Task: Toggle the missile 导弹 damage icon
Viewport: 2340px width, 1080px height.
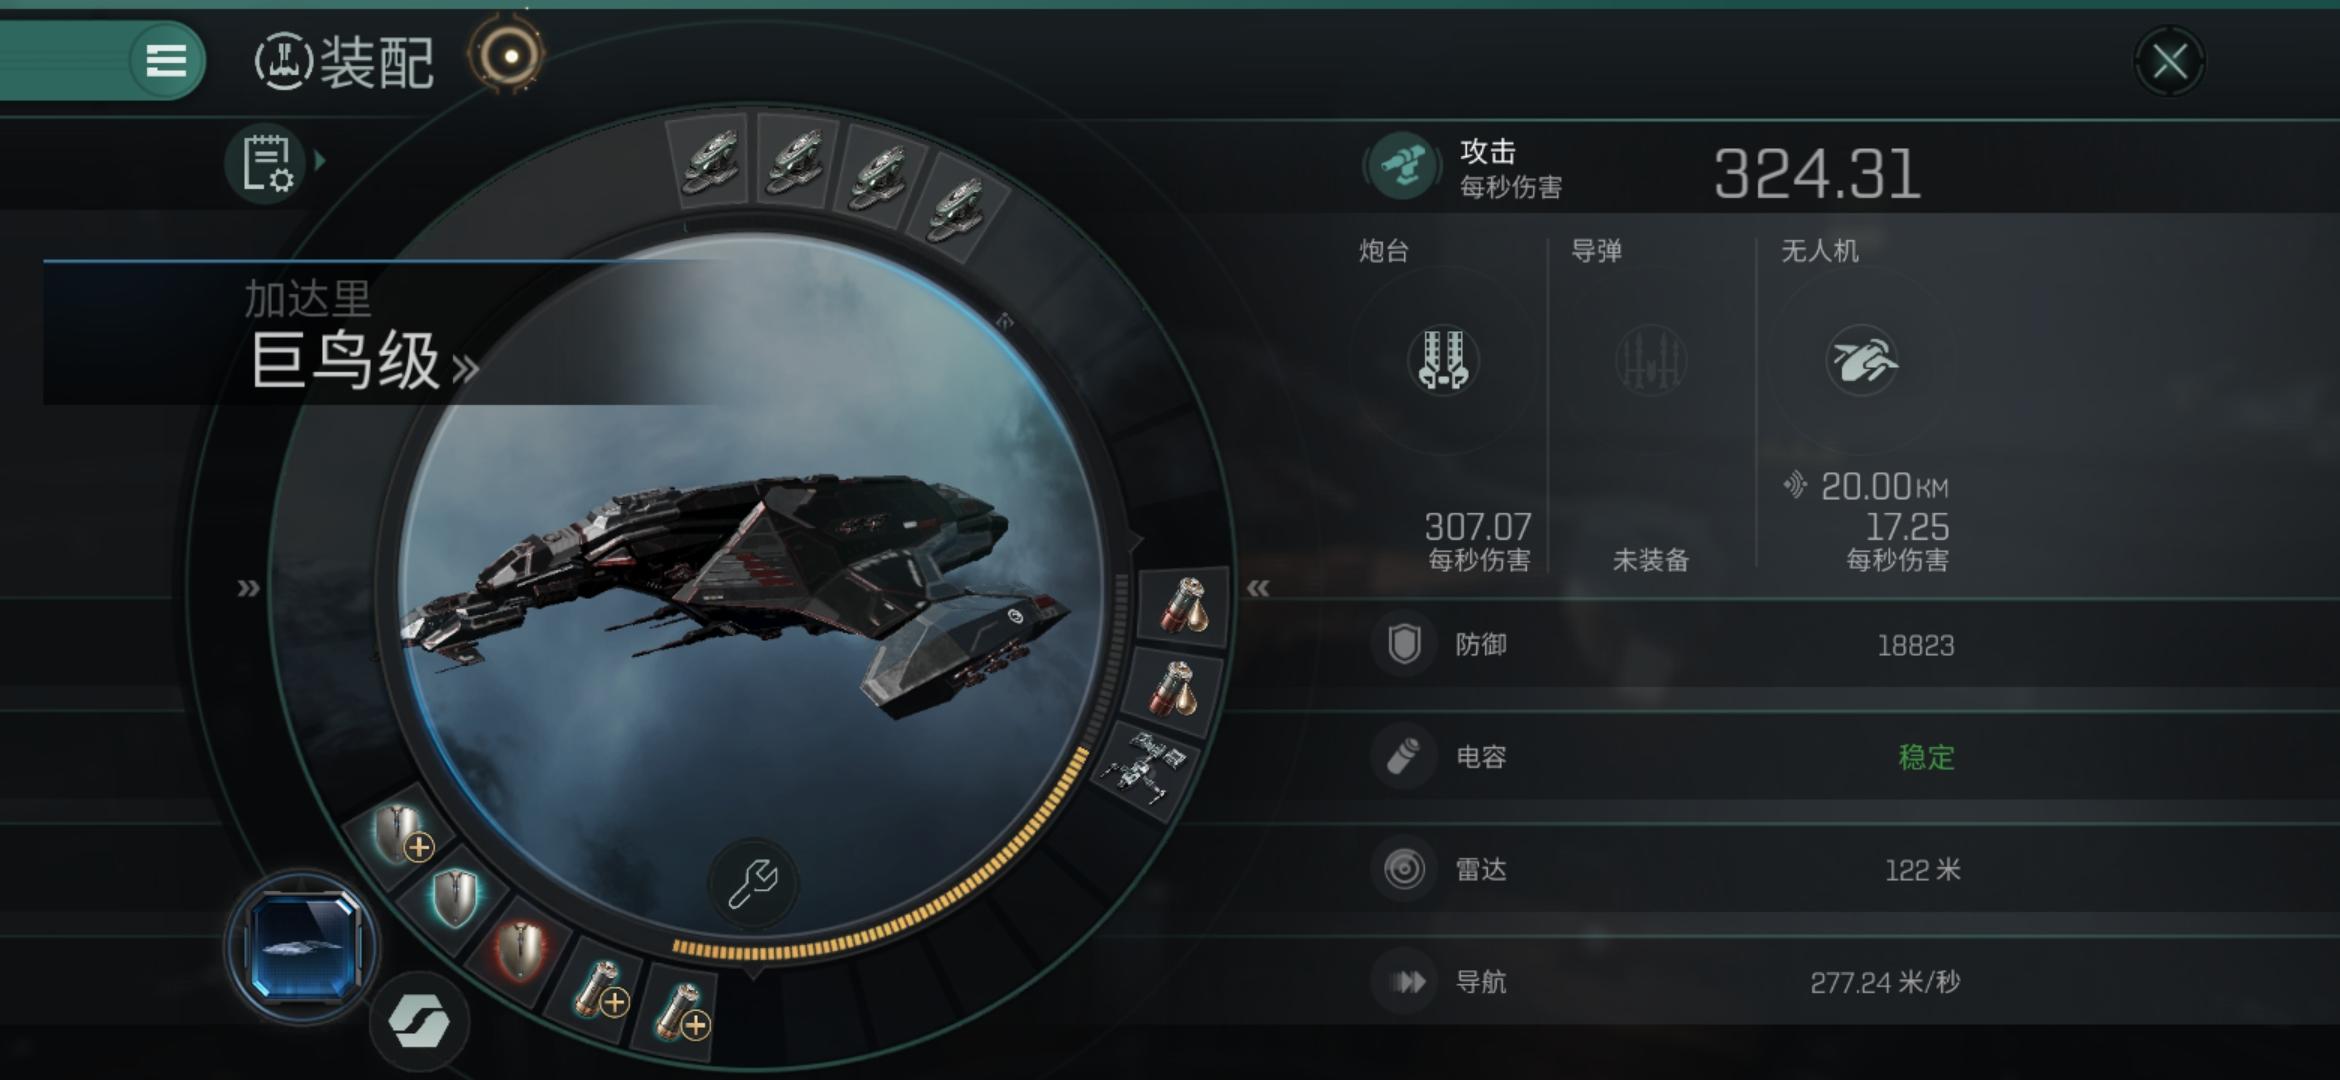Action: point(1650,360)
